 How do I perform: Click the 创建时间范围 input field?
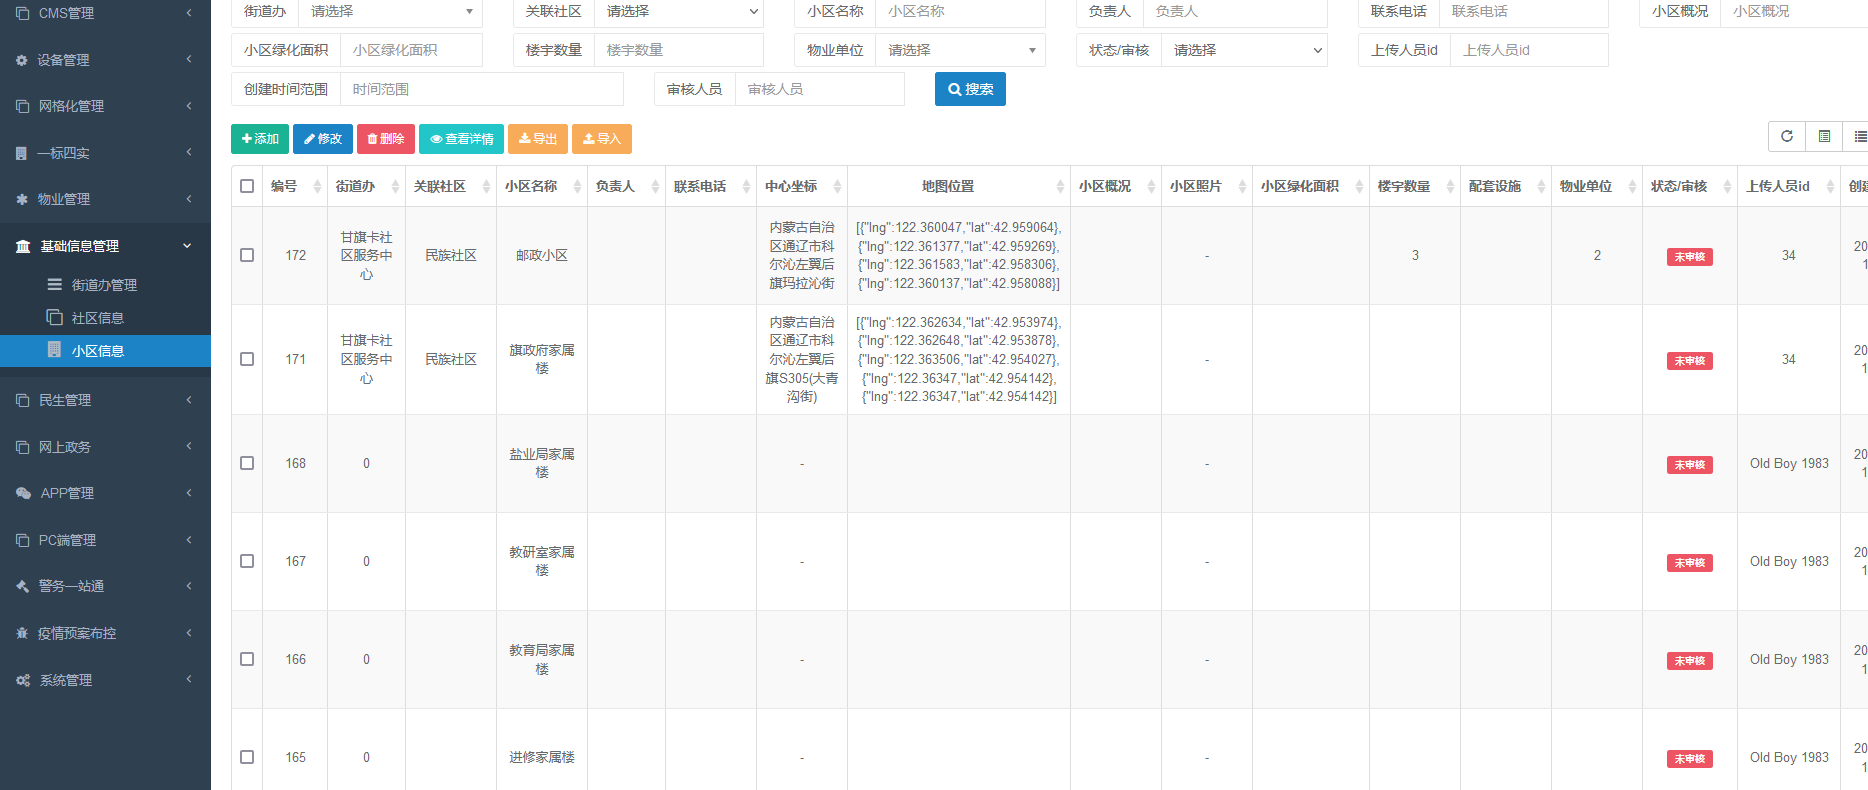click(x=481, y=89)
